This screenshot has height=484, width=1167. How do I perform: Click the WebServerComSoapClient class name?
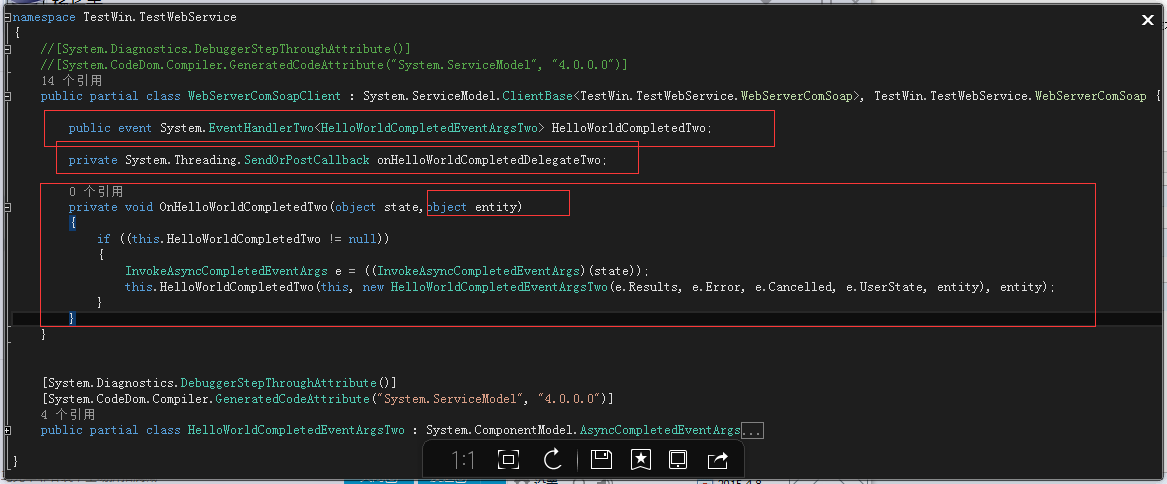pyautogui.click(x=264, y=96)
